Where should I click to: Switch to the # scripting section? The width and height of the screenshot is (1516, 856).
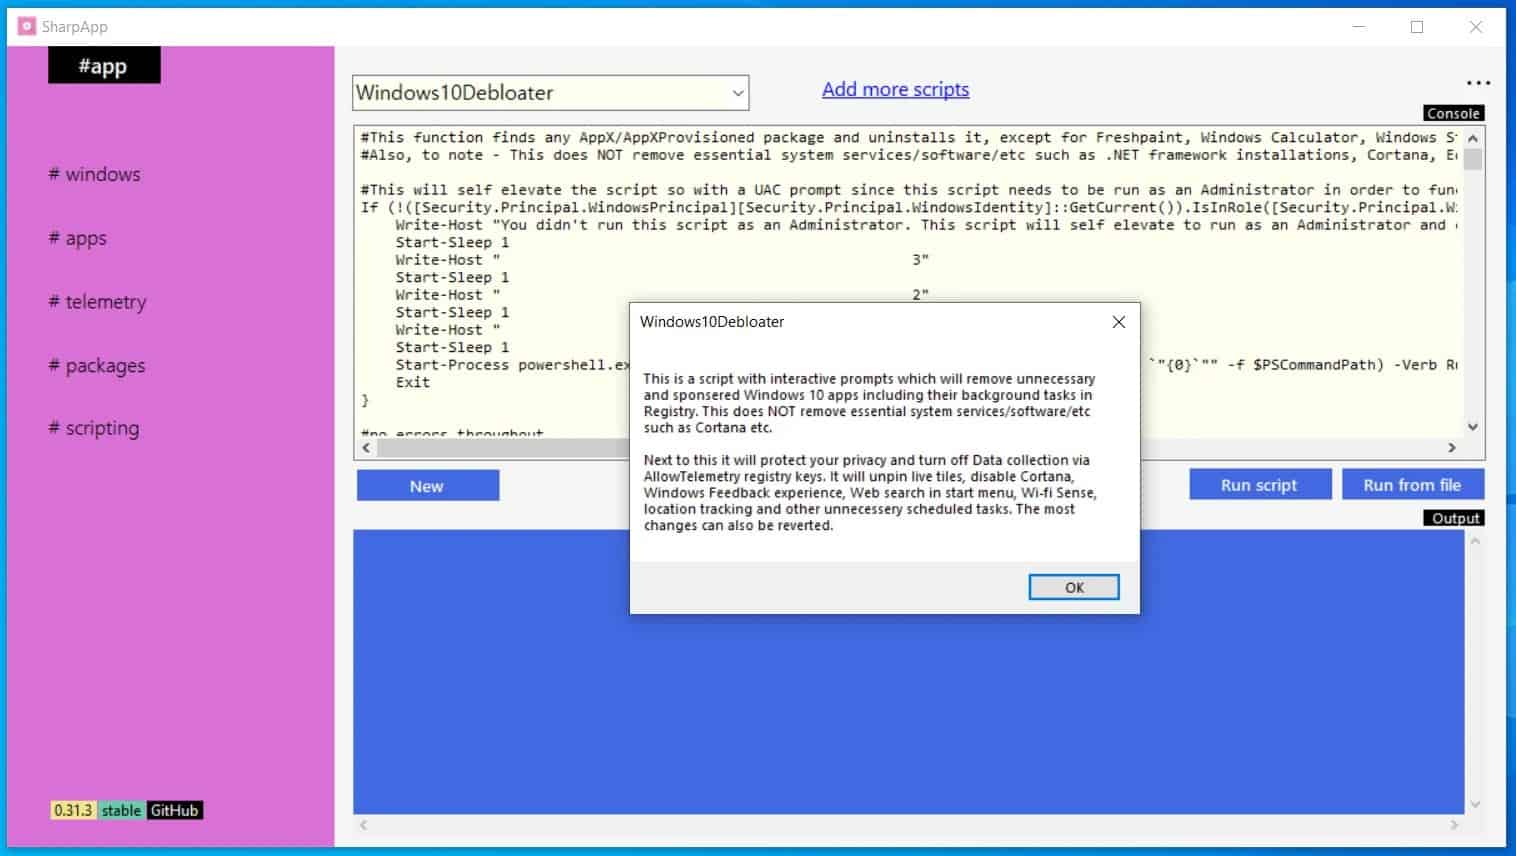pos(94,428)
